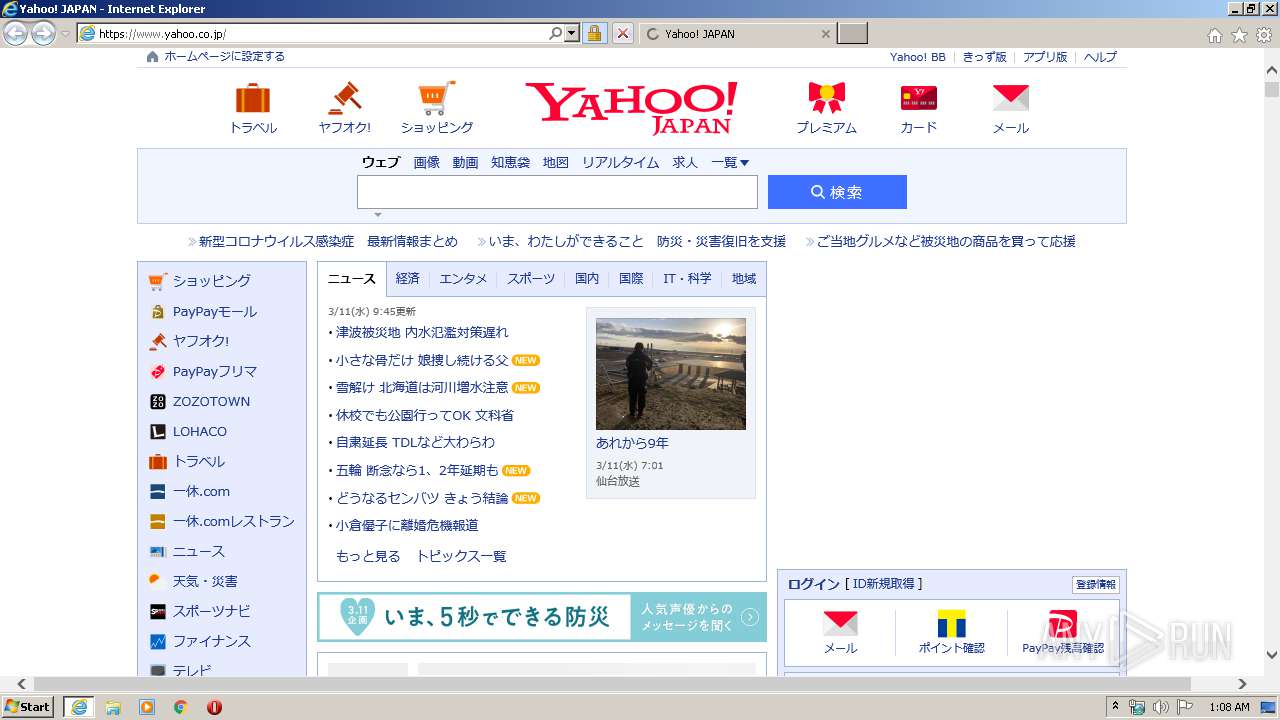Switch to the エンタメ news tab
The width and height of the screenshot is (1280, 720).
coord(463,279)
